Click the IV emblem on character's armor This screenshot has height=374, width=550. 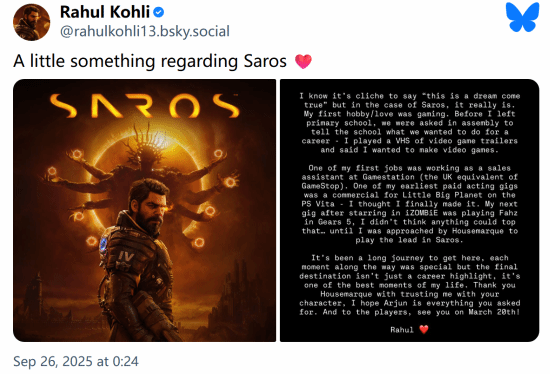point(125,256)
